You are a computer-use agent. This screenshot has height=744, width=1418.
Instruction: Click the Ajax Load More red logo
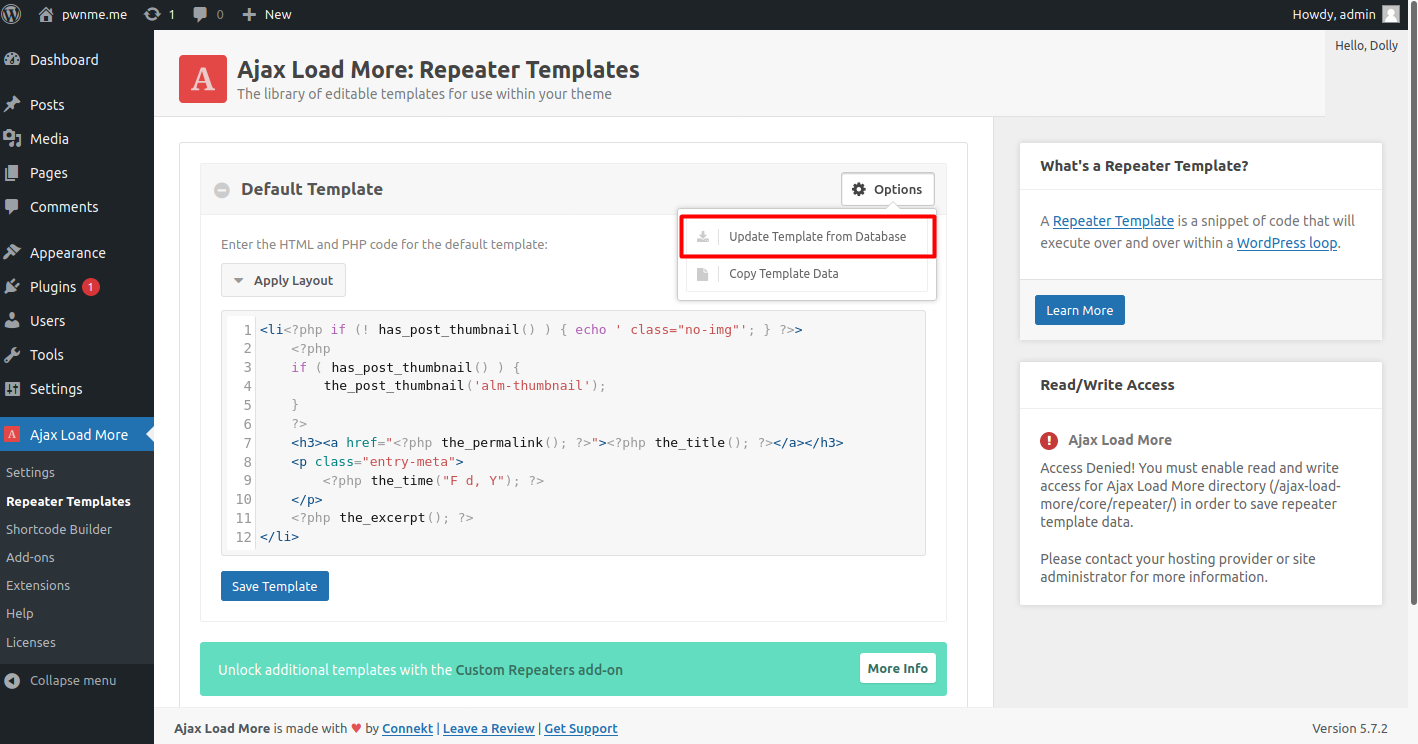point(203,79)
